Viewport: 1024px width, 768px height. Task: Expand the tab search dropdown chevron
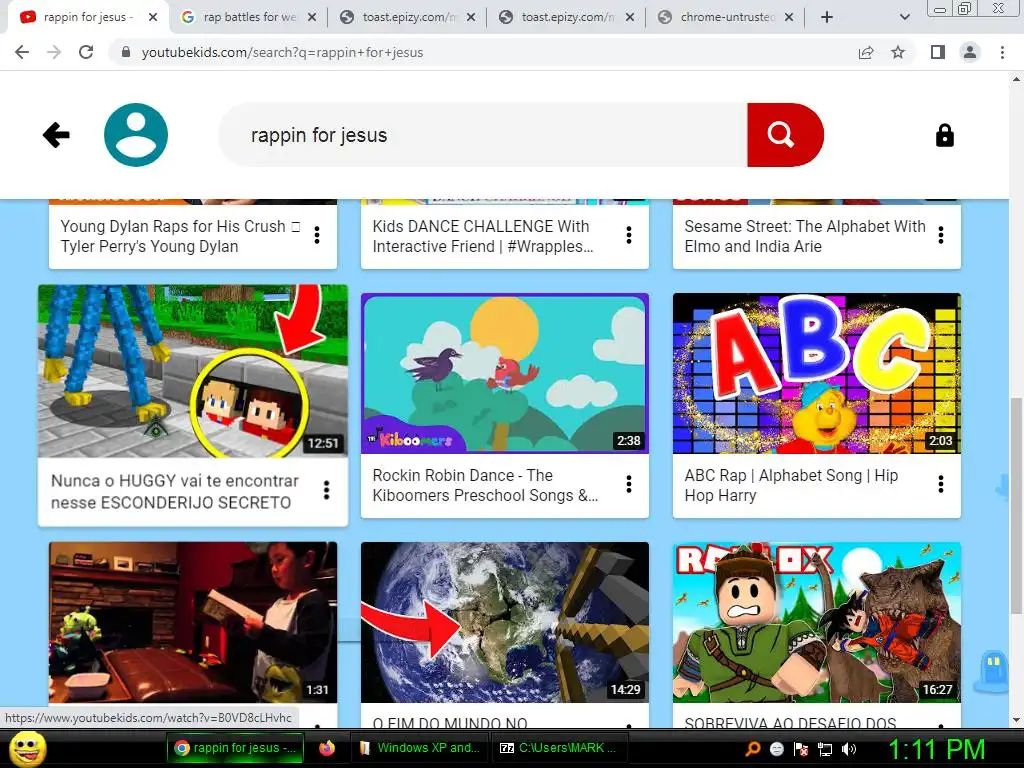click(x=904, y=18)
